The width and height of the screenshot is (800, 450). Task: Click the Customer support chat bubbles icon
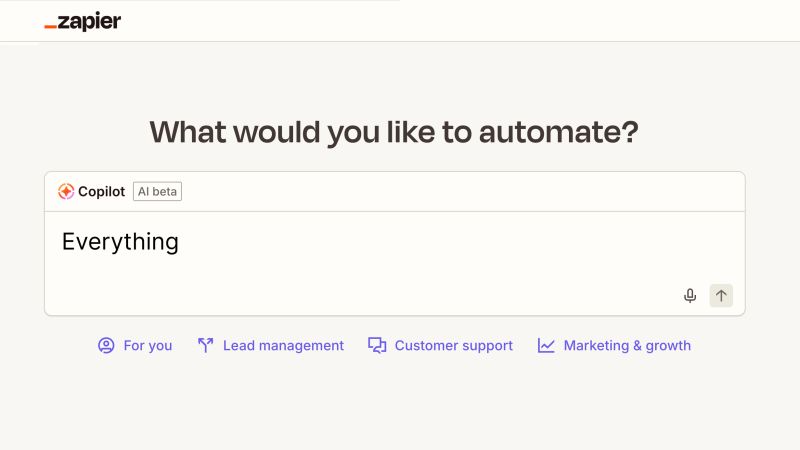[x=377, y=345]
